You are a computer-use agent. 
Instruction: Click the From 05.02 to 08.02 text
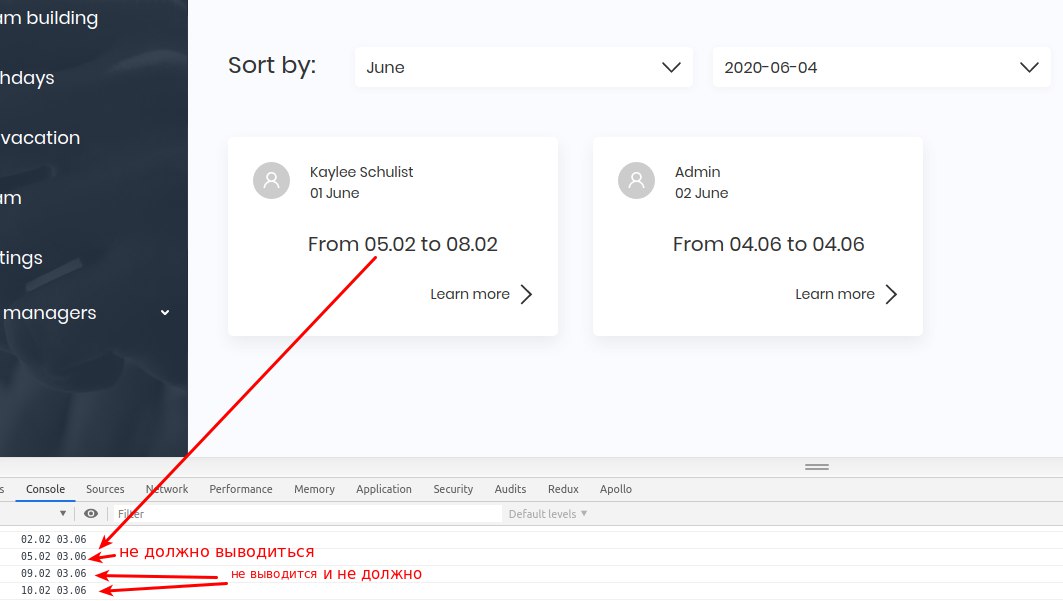(x=403, y=244)
